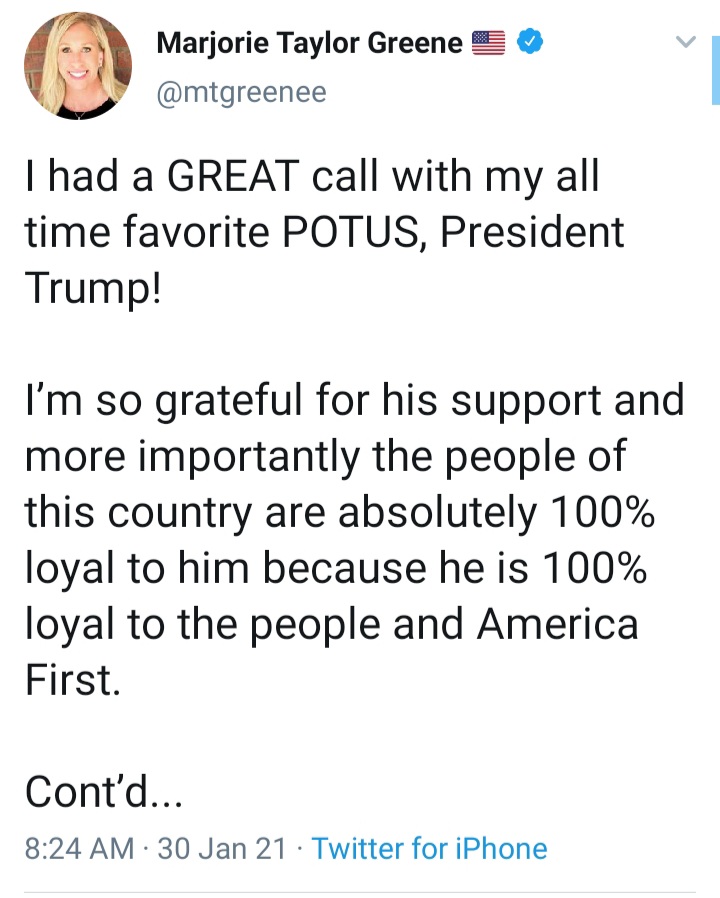Click the Twitter for iPhone link
Viewport: 720px width, 898px height.
click(430, 849)
